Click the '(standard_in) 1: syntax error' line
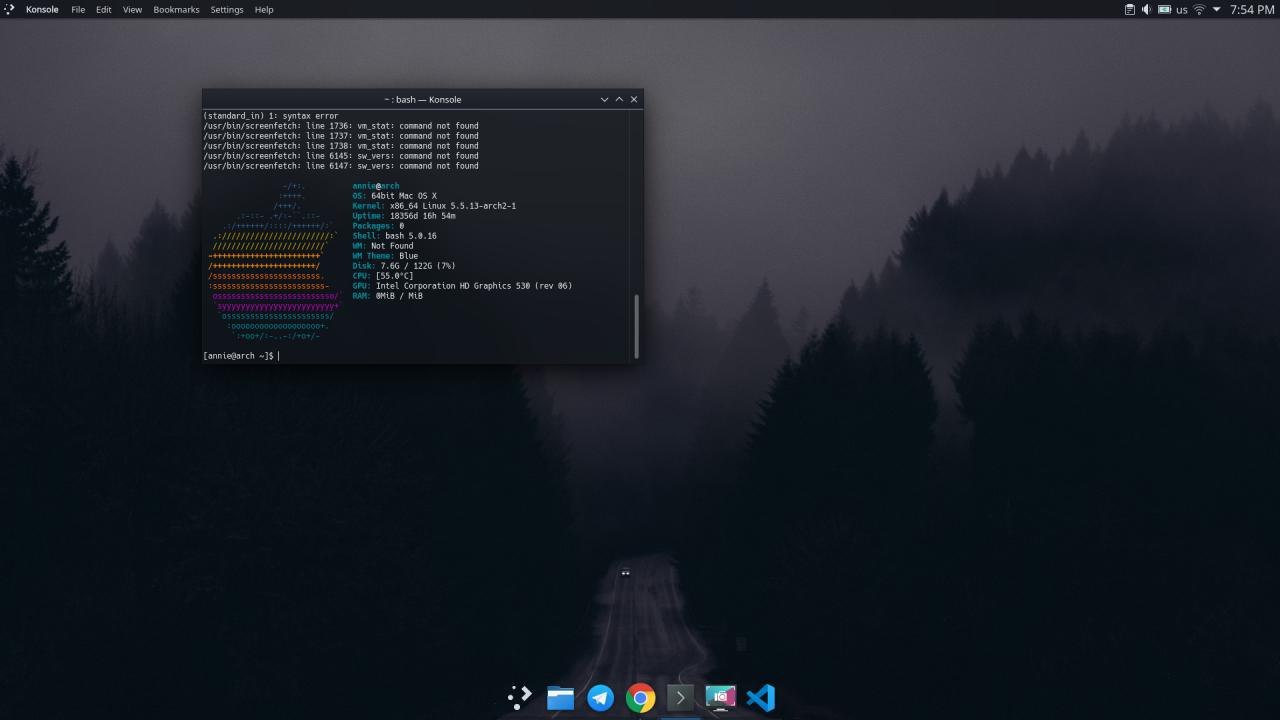This screenshot has height=720, width=1280. point(271,116)
